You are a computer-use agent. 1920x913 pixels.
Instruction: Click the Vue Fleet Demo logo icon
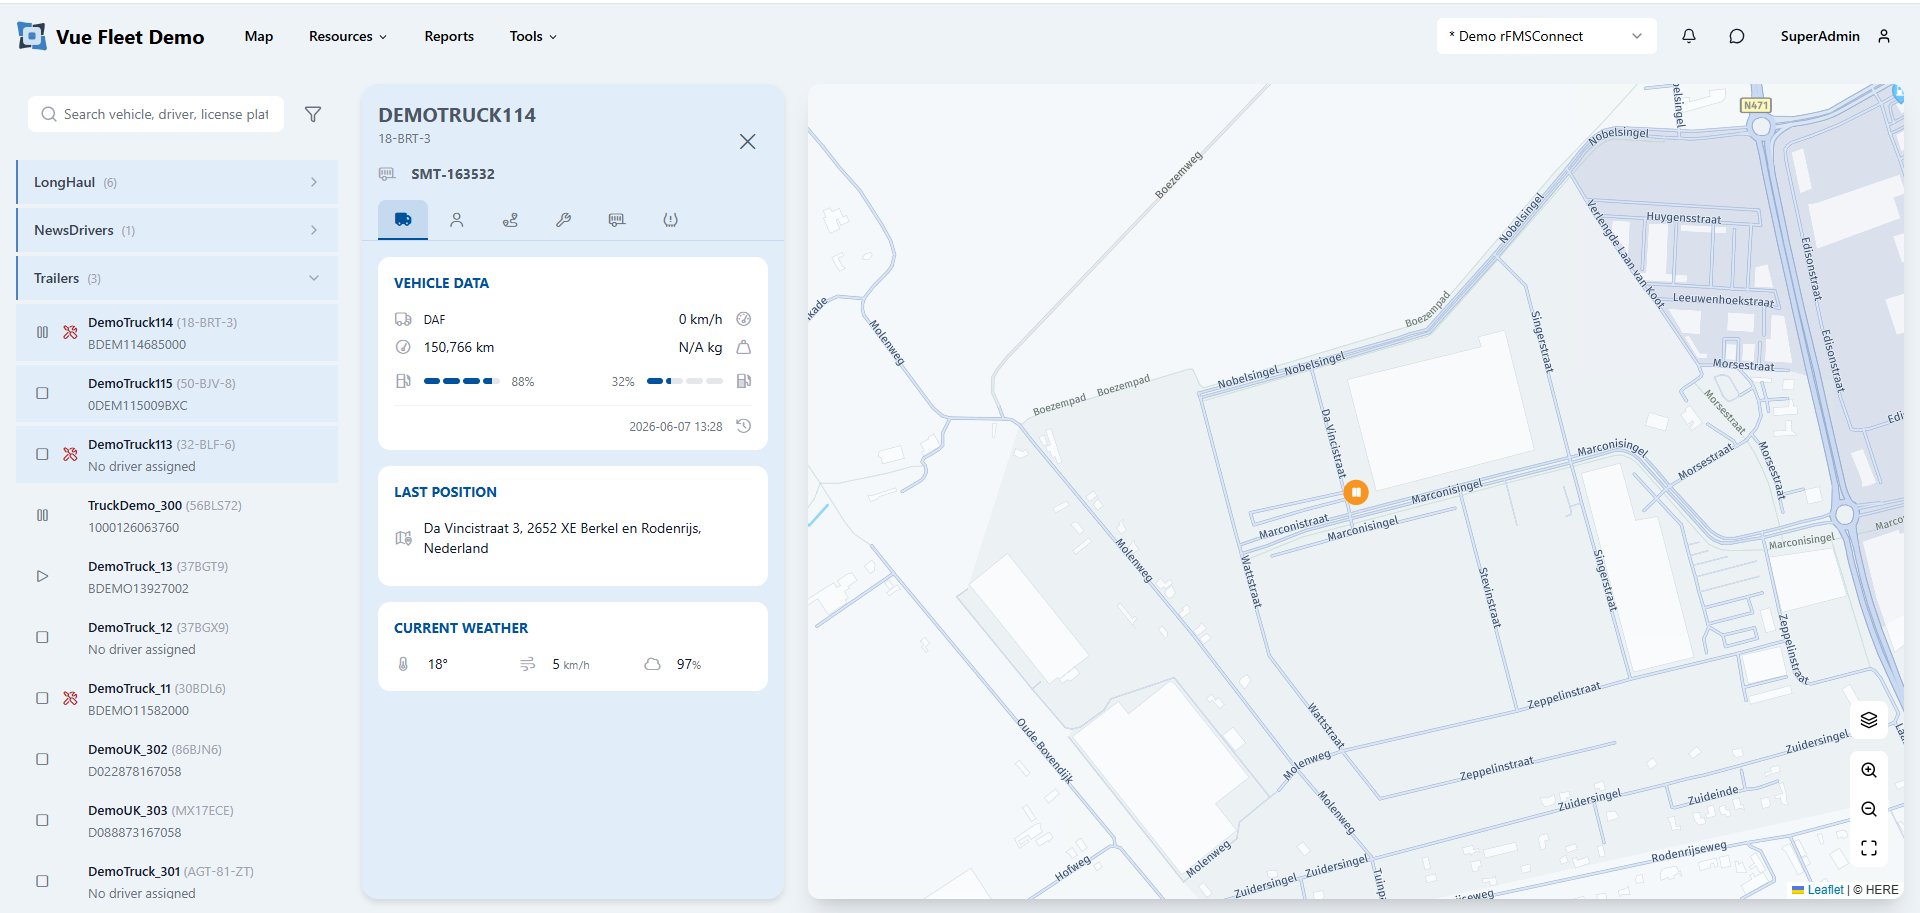(32, 37)
